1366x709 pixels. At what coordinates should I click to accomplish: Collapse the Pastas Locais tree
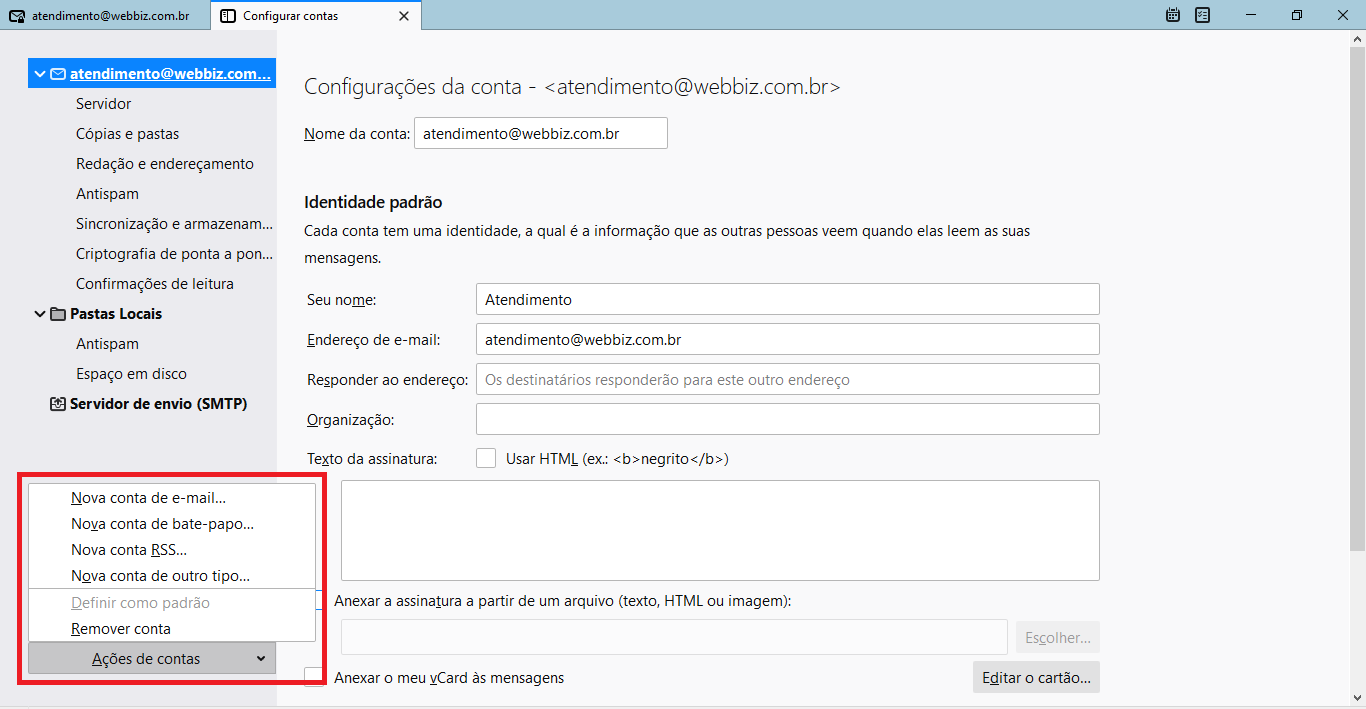click(x=40, y=314)
